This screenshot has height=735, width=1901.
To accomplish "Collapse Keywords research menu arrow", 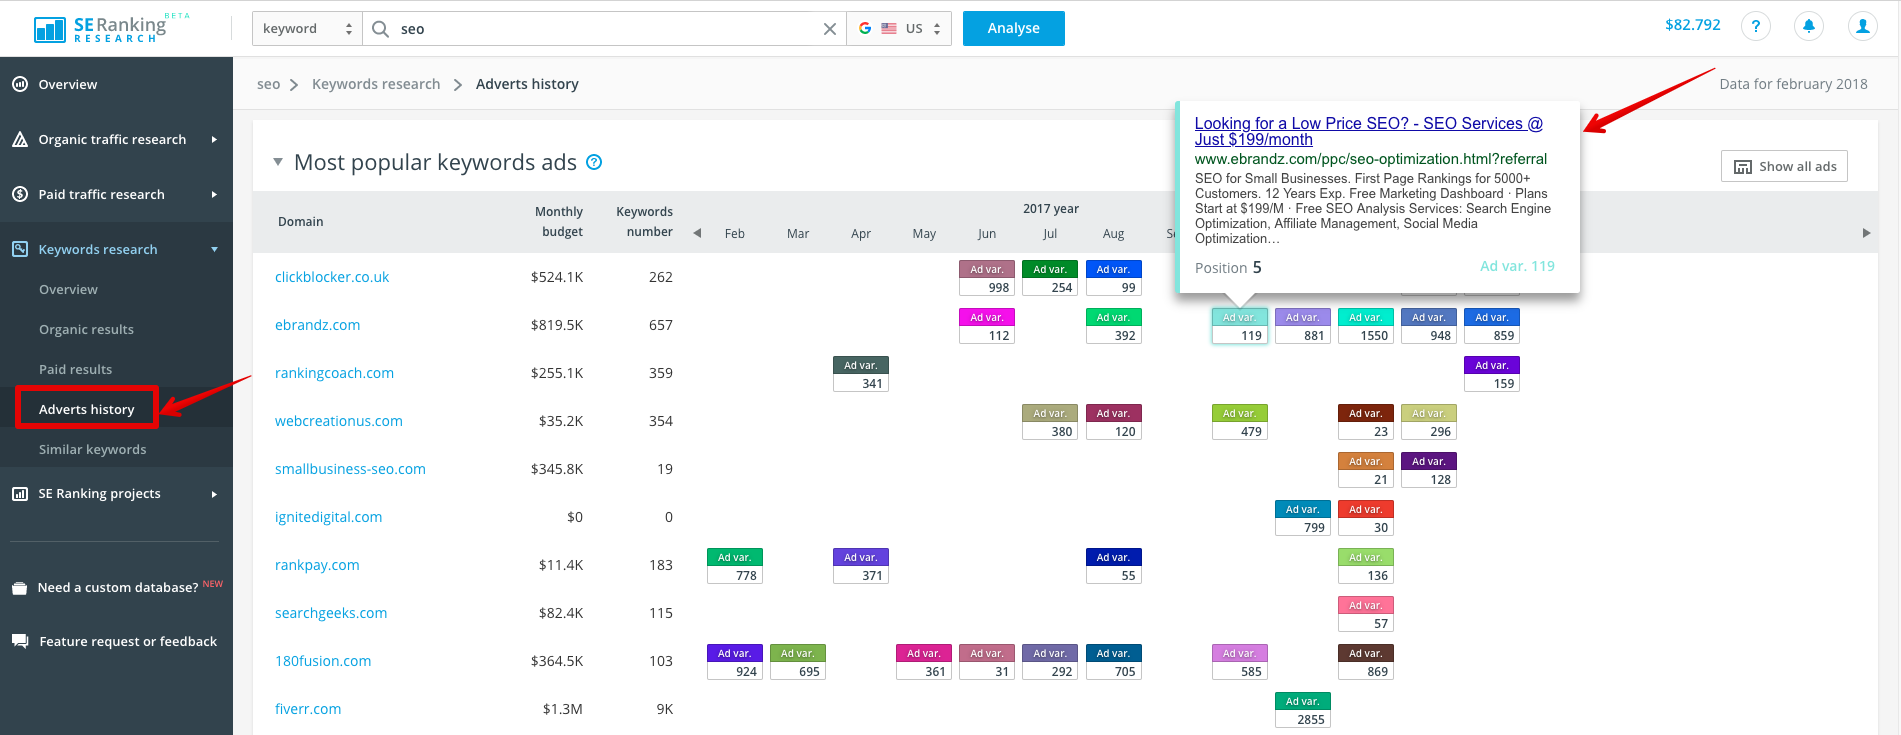I will pos(214,249).
